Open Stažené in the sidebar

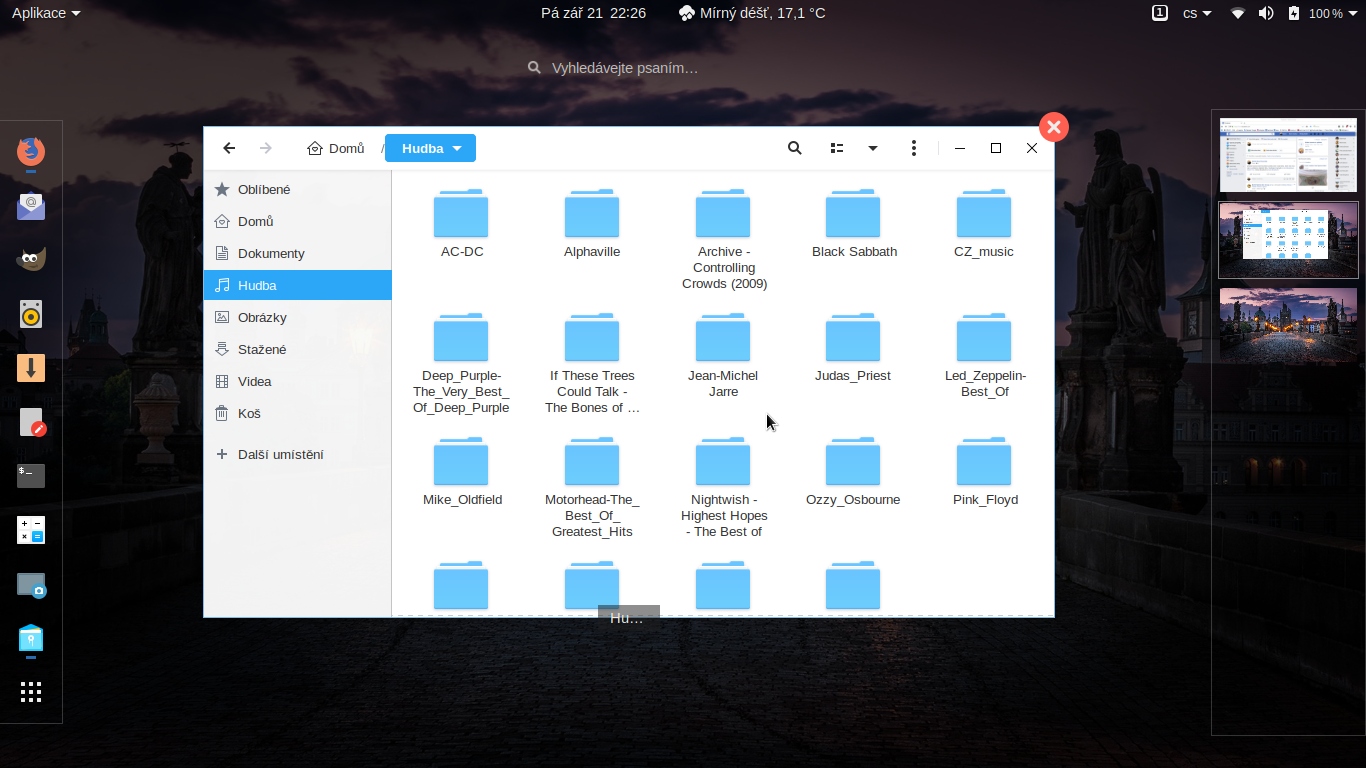pos(298,349)
